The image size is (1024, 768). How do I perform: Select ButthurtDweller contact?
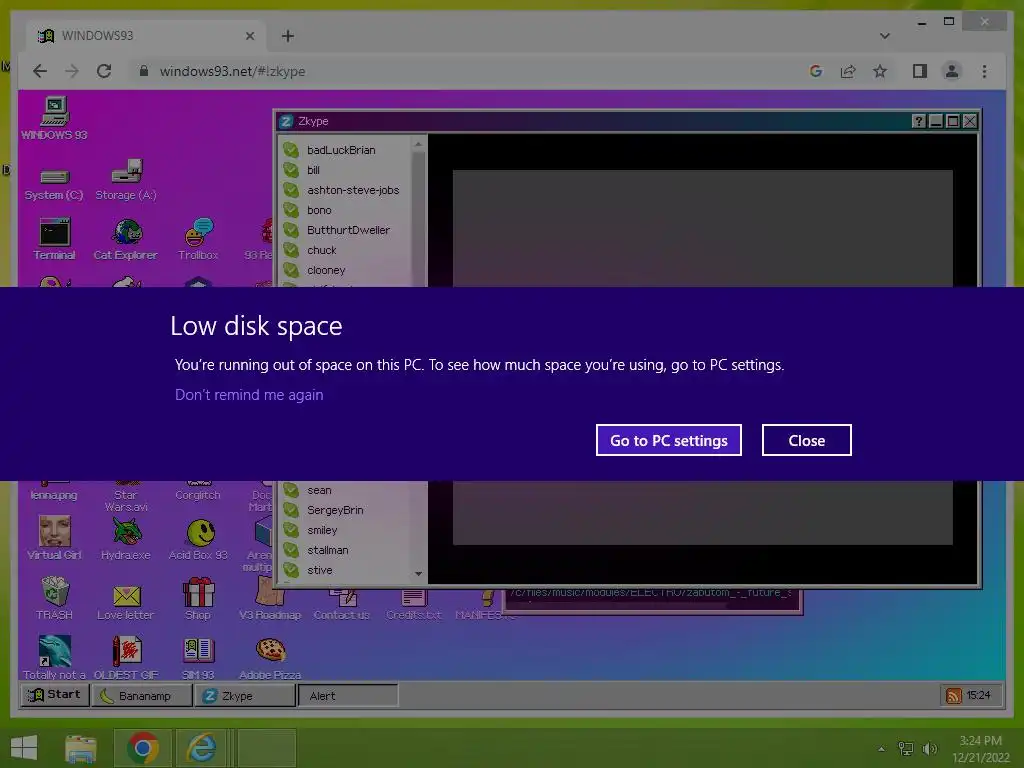[345, 230]
